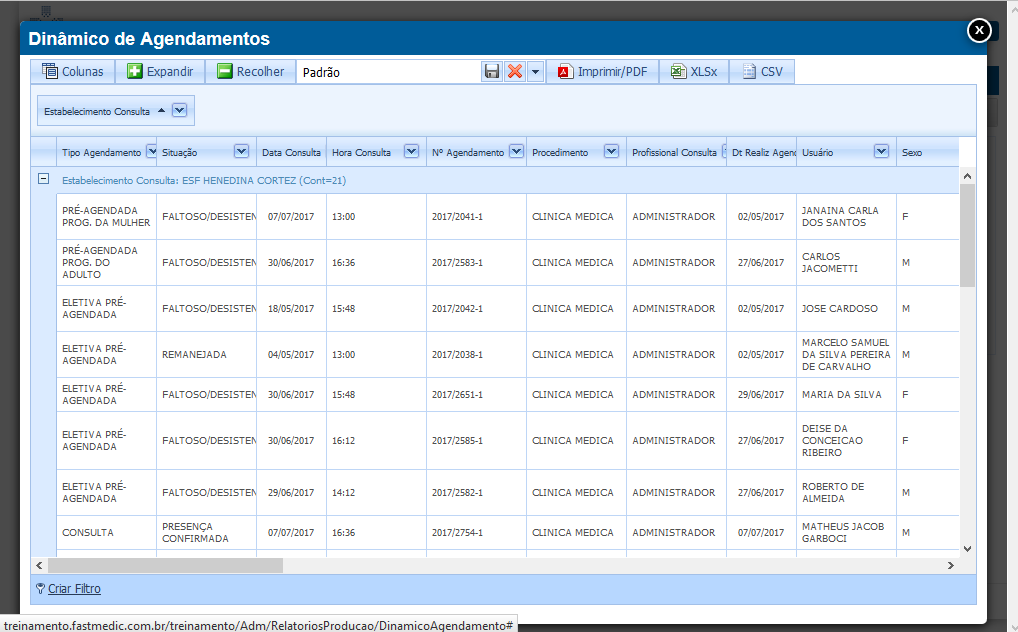
Task: Close the Dinâmico de Agendamentos dialog
Action: pyautogui.click(x=979, y=30)
